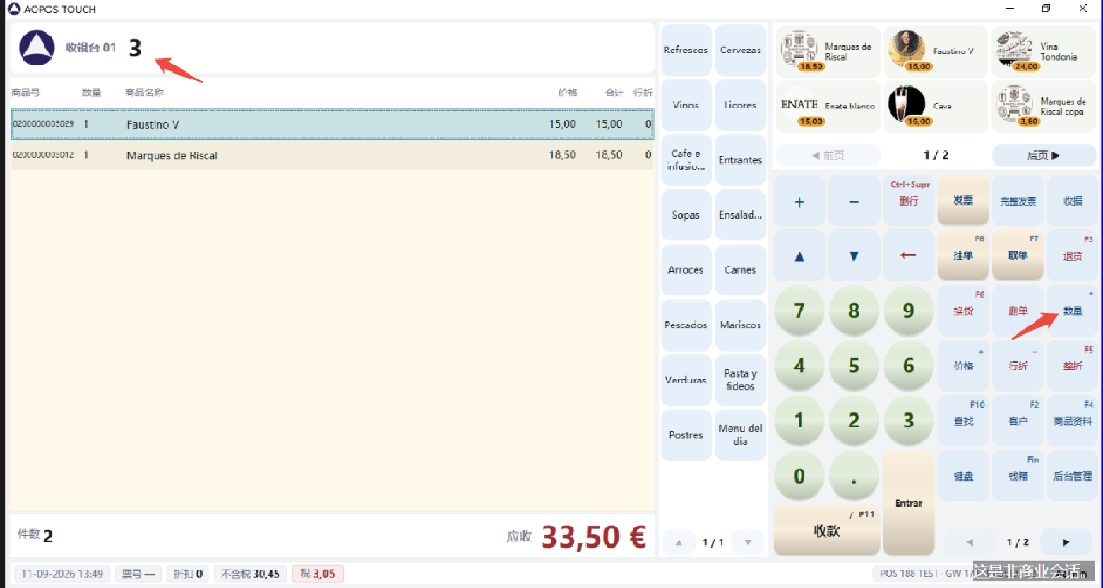This screenshot has height=588, width=1103.
Task: Open the Cafe e infusiones category
Action: point(686,160)
